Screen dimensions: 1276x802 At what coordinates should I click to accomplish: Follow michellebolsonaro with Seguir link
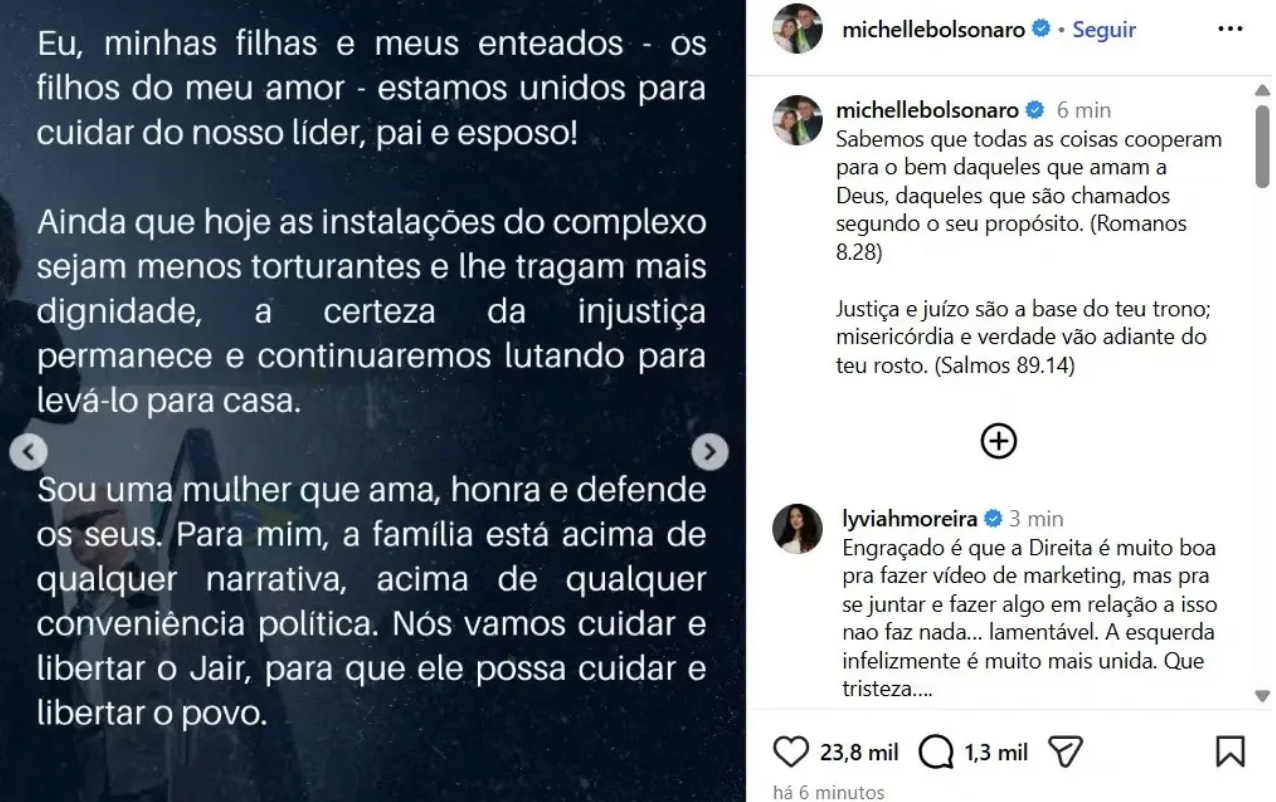[1104, 30]
